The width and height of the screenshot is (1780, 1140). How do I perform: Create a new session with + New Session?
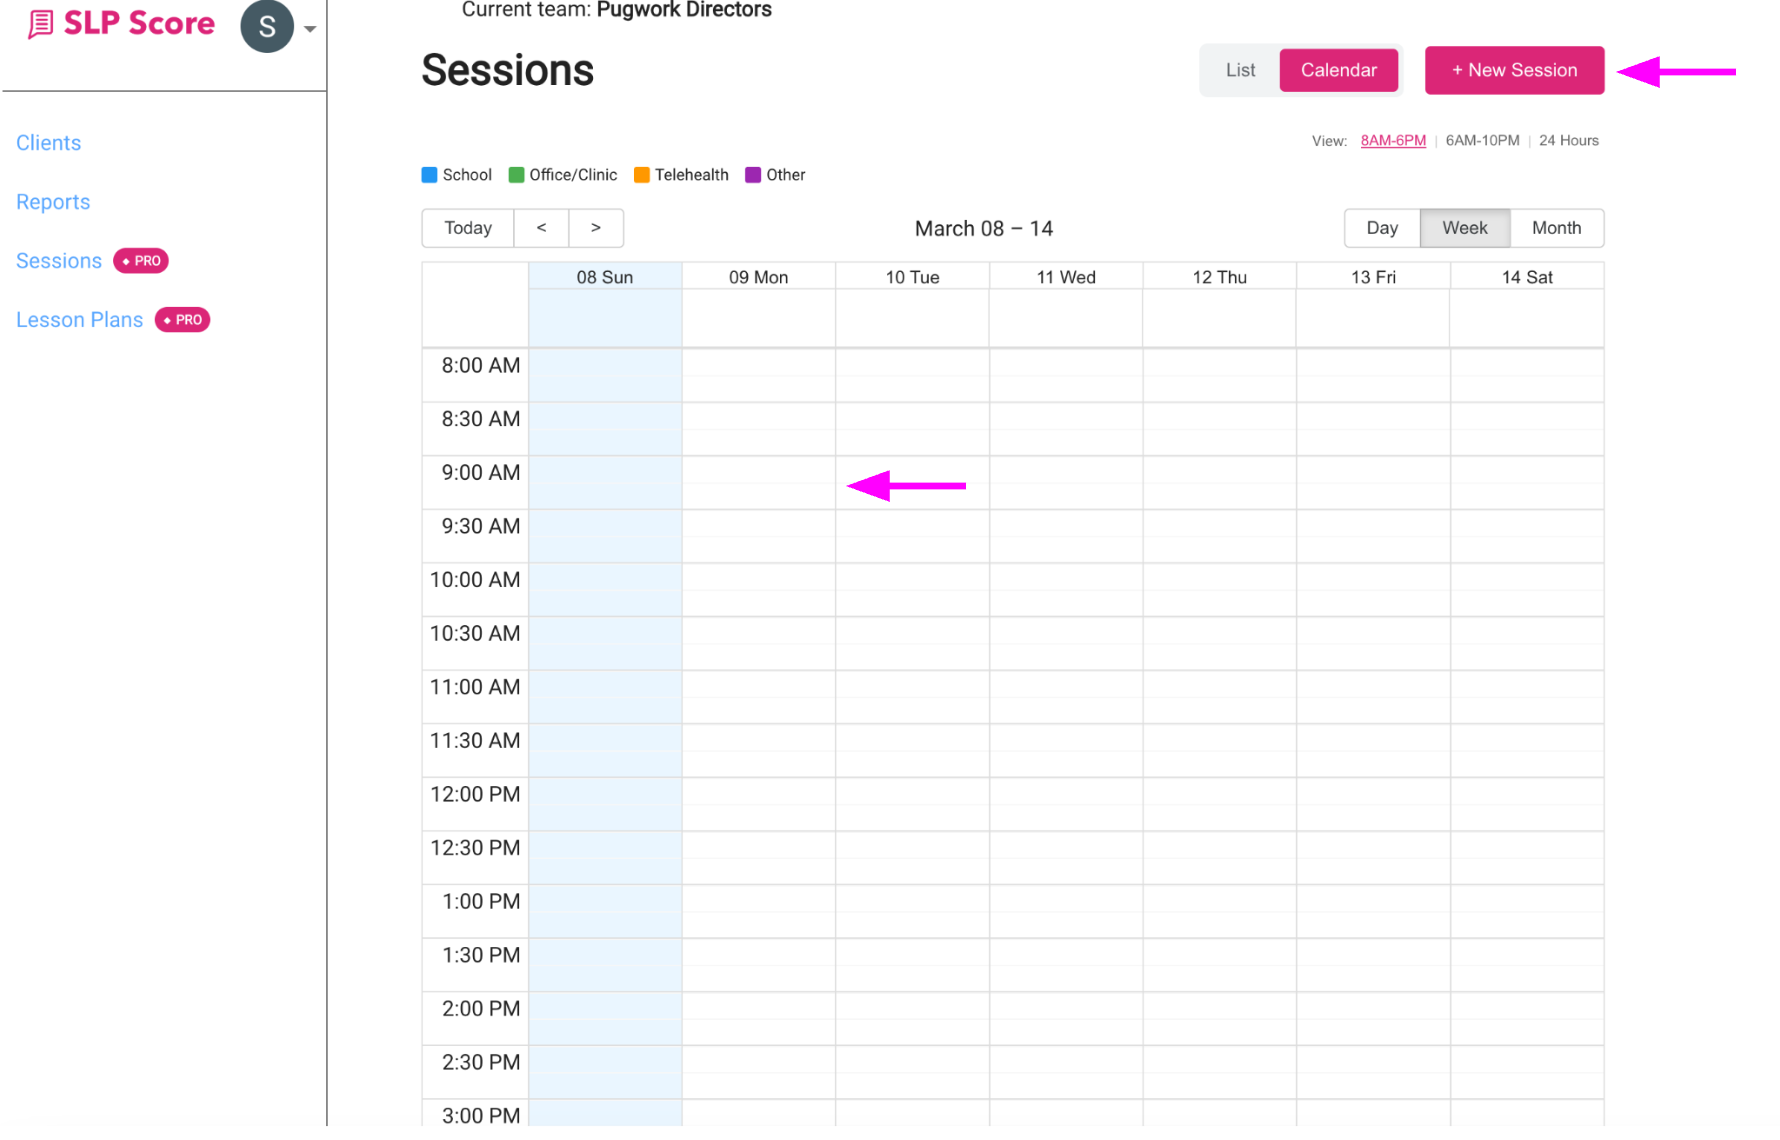1514,70
